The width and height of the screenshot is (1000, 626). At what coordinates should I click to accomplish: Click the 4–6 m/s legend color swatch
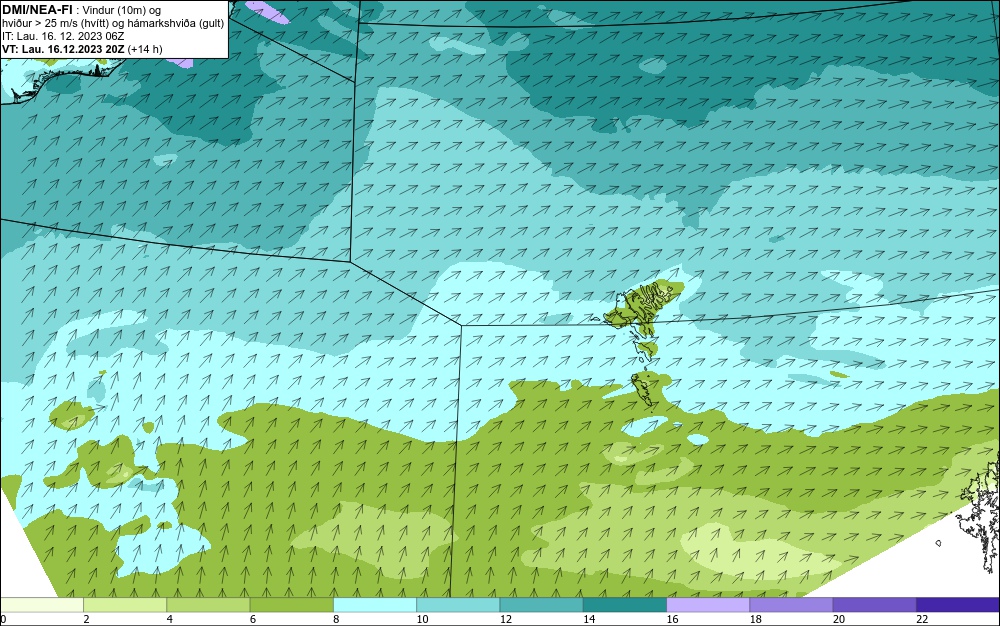pyautogui.click(x=209, y=604)
